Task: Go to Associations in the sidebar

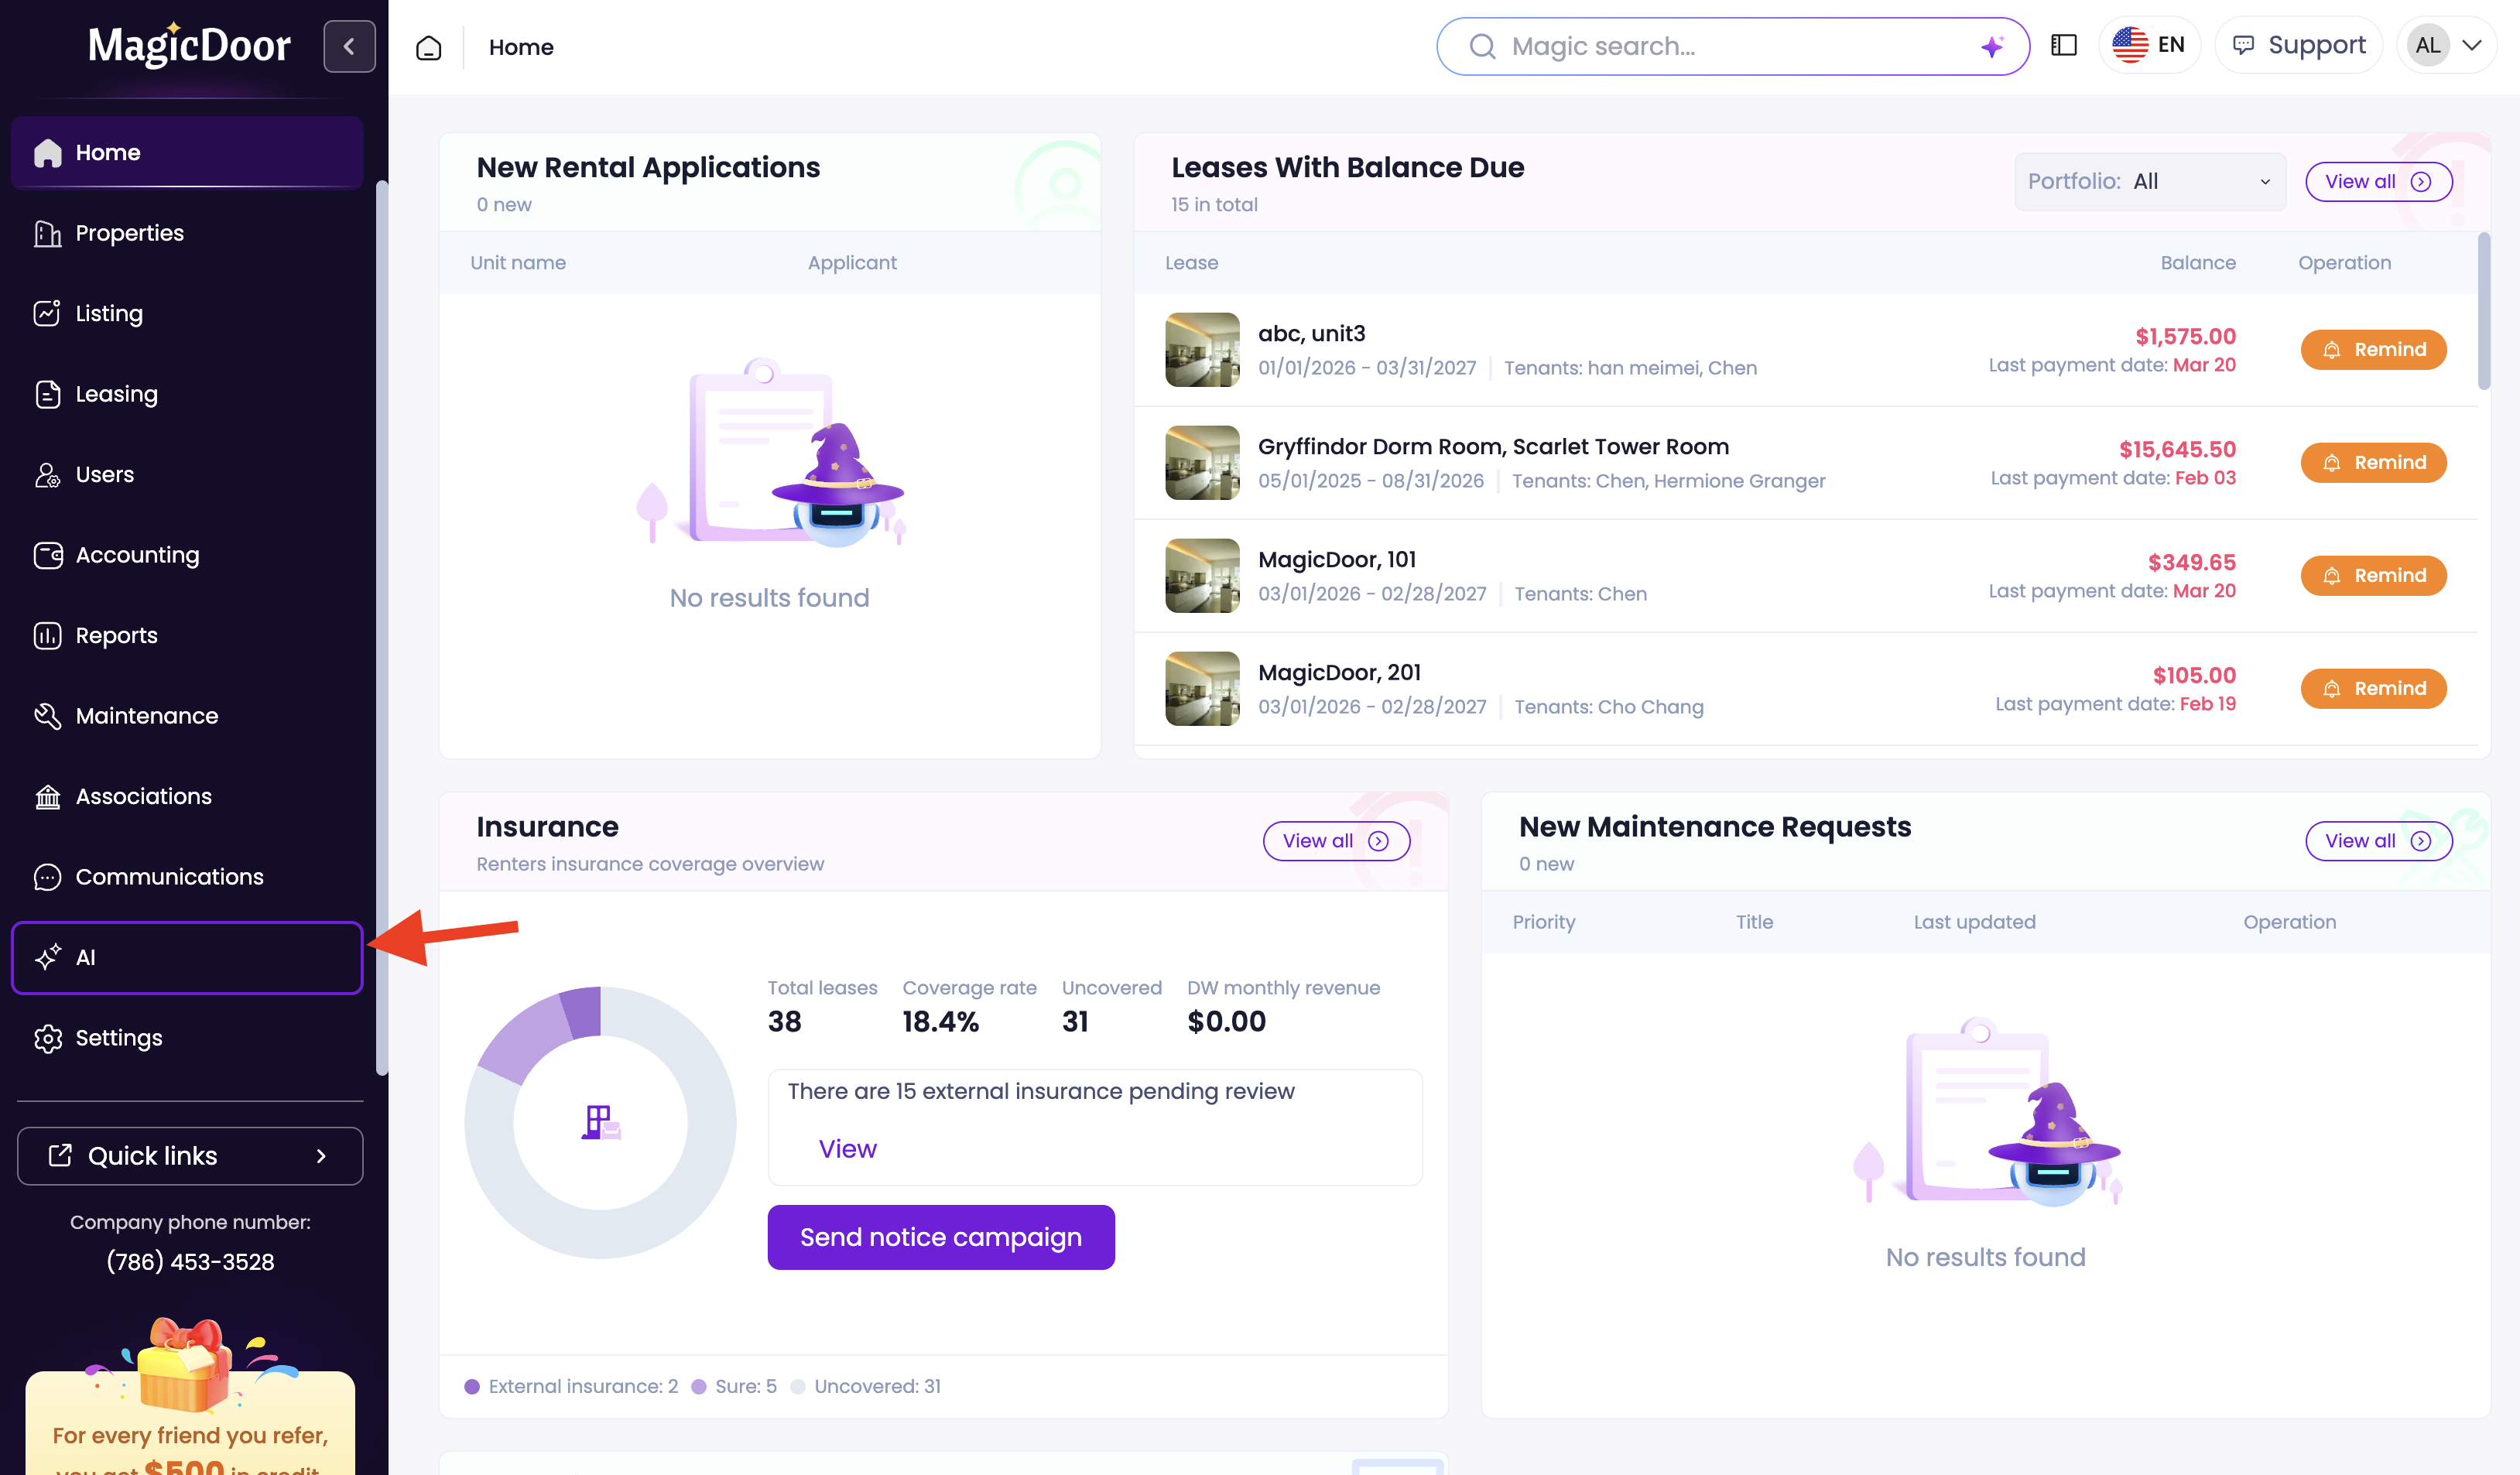Action: point(143,796)
